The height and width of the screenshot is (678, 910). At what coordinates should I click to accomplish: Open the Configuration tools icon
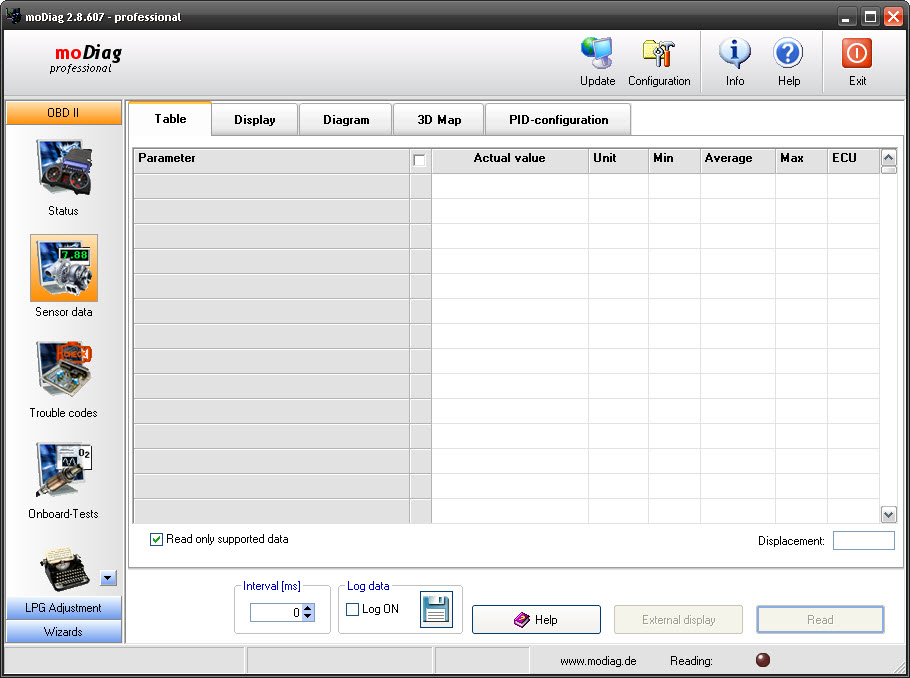click(x=658, y=54)
